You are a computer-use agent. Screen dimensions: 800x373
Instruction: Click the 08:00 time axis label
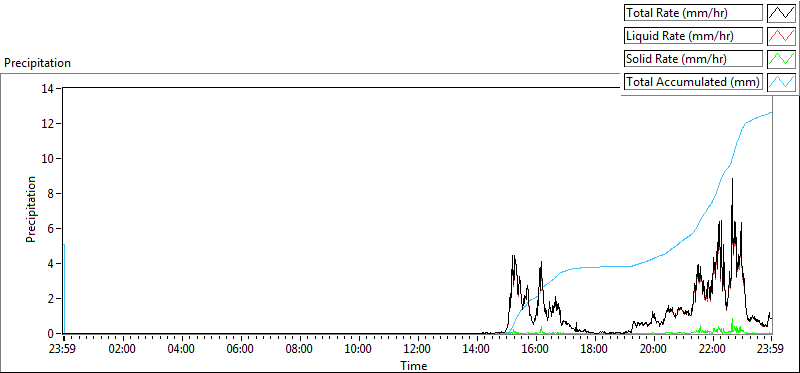tap(299, 350)
